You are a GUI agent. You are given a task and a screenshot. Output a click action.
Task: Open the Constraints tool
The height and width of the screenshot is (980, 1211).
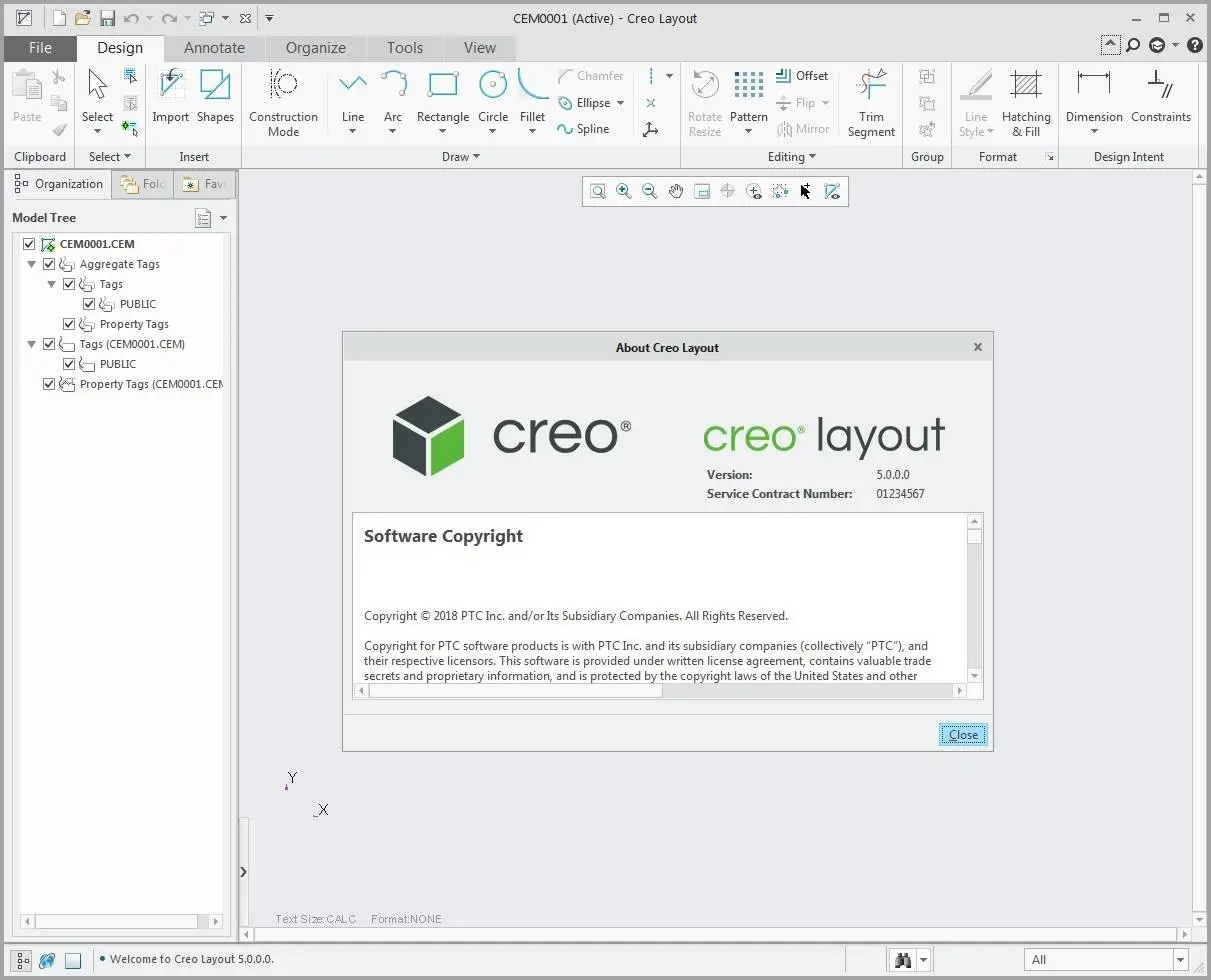1161,96
